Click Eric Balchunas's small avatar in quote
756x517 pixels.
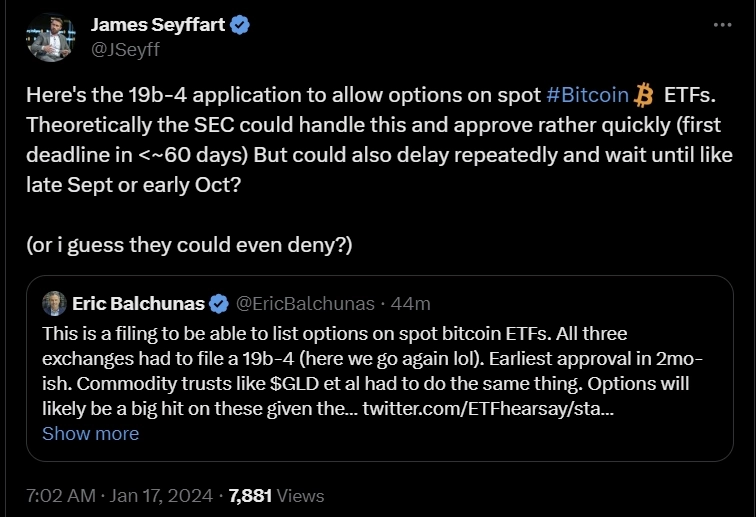54,303
